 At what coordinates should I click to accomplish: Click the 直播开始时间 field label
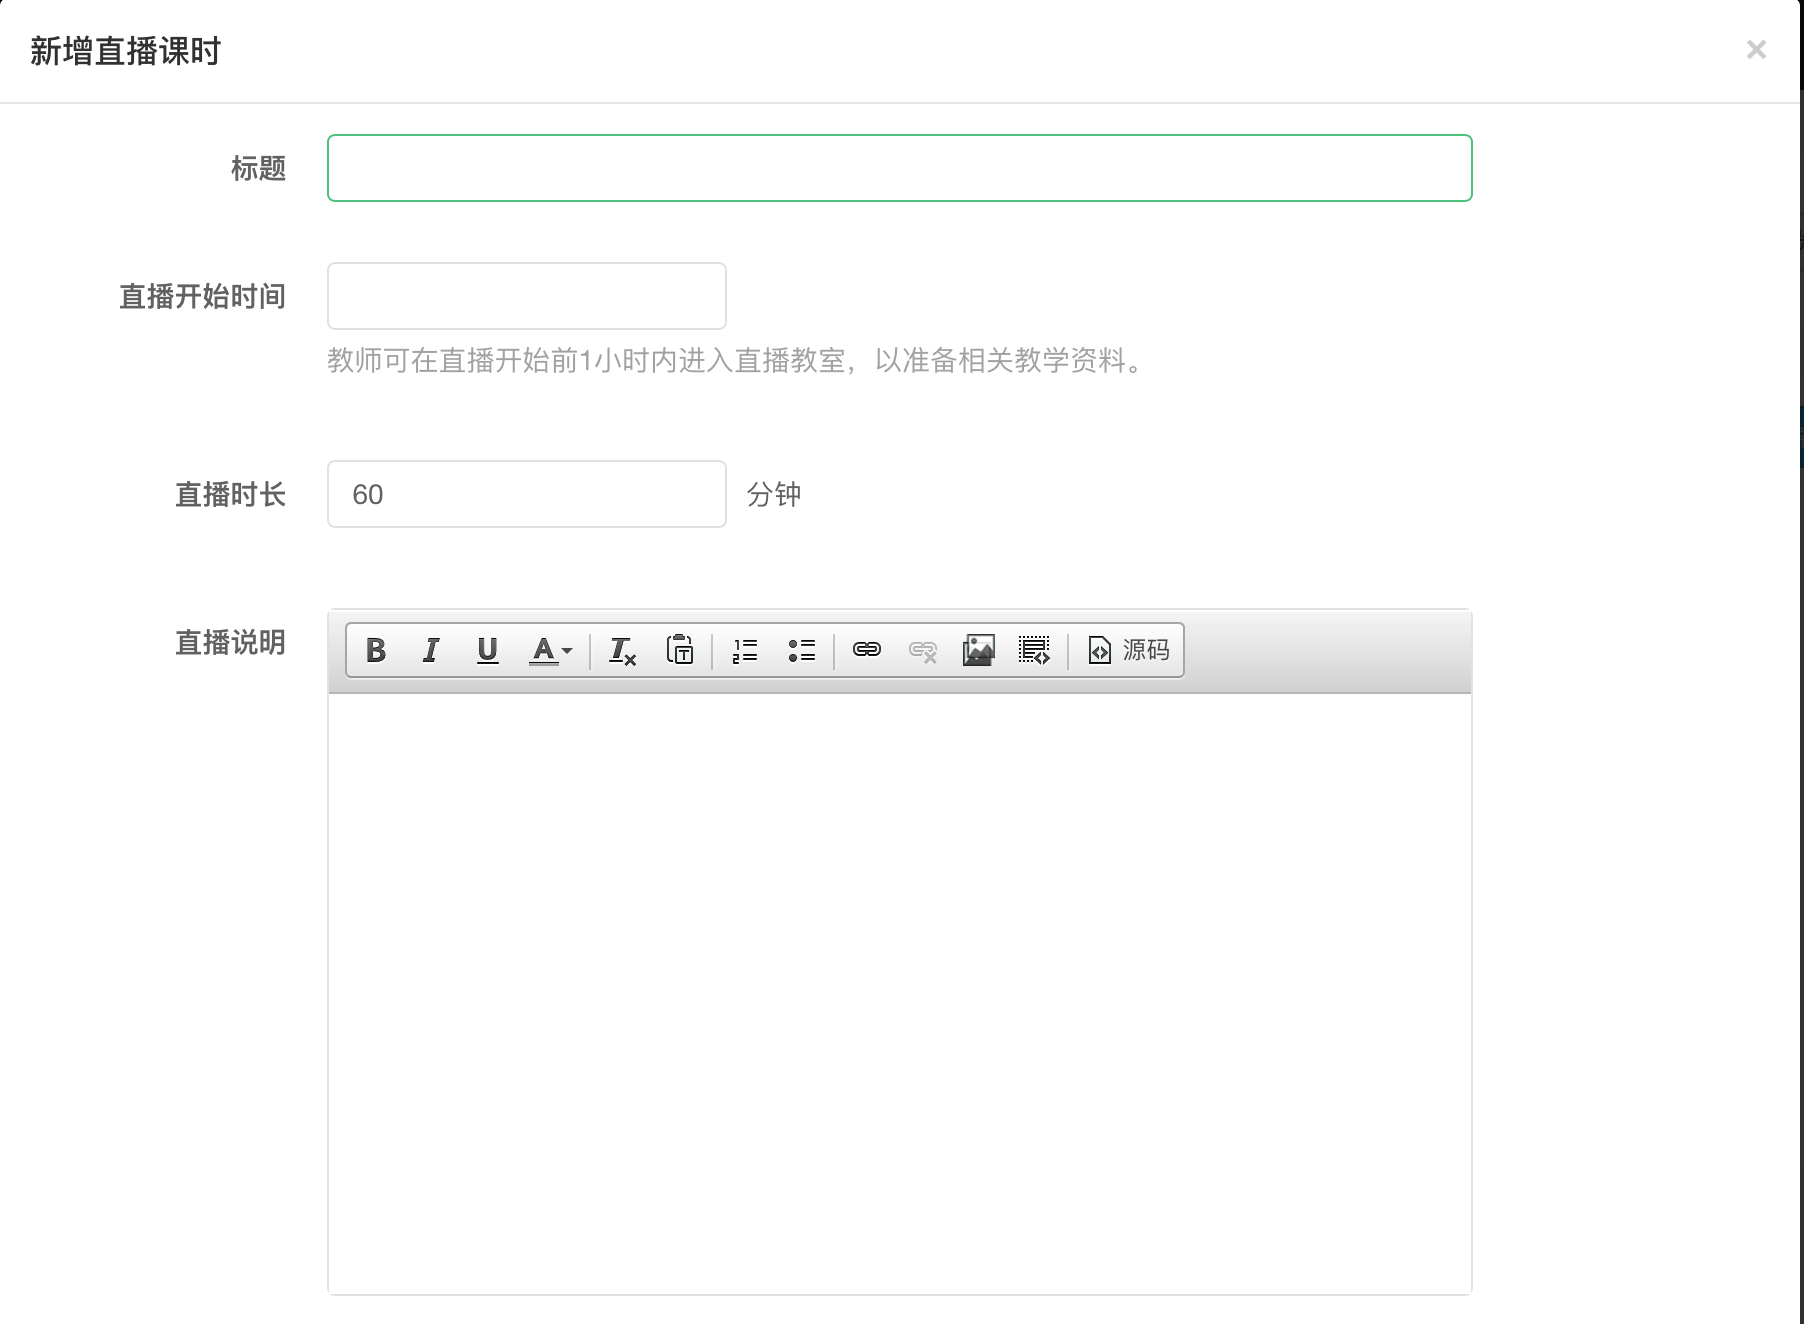pyautogui.click(x=202, y=297)
